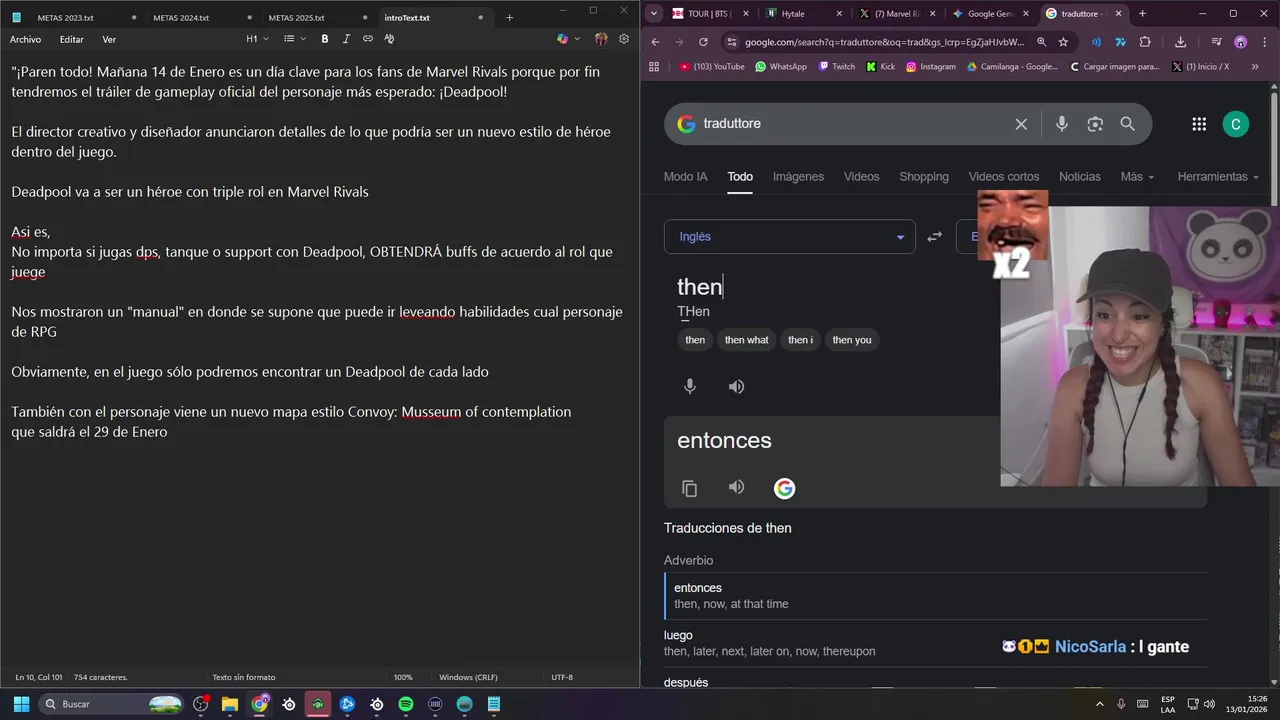
Task: Swap translation languages arrow icon
Action: pyautogui.click(x=935, y=237)
